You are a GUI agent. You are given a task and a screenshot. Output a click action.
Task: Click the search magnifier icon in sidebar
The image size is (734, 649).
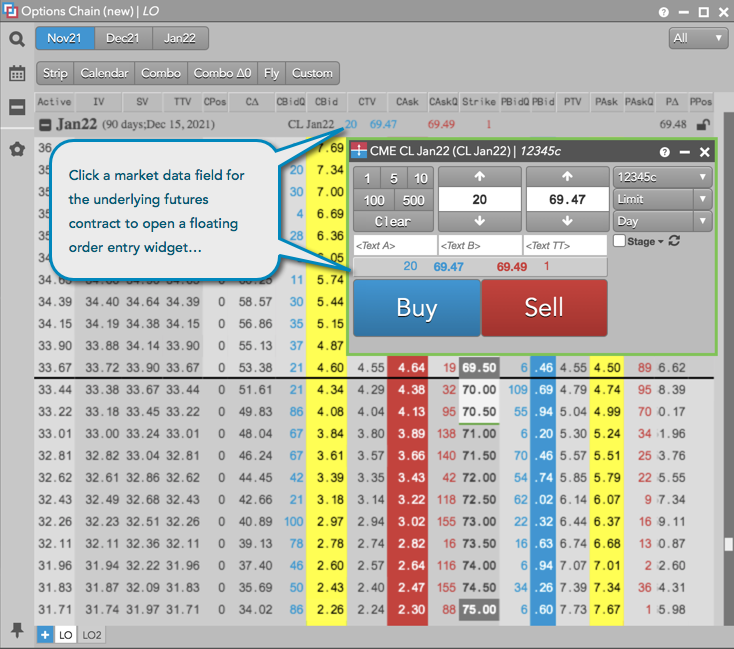click(x=17, y=39)
